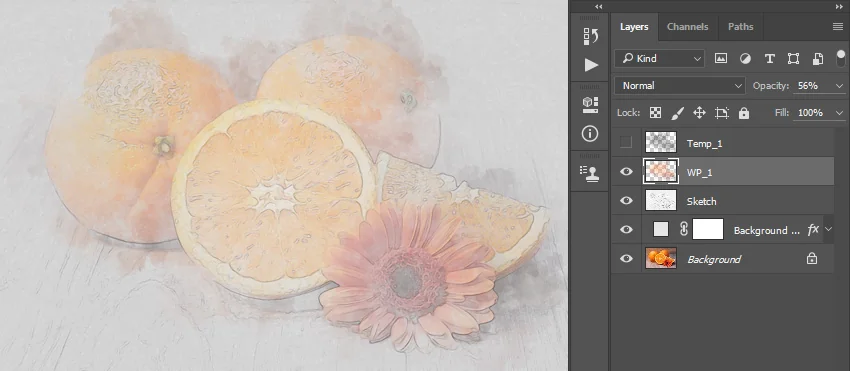Filter layers by pixel layers icon

720,59
